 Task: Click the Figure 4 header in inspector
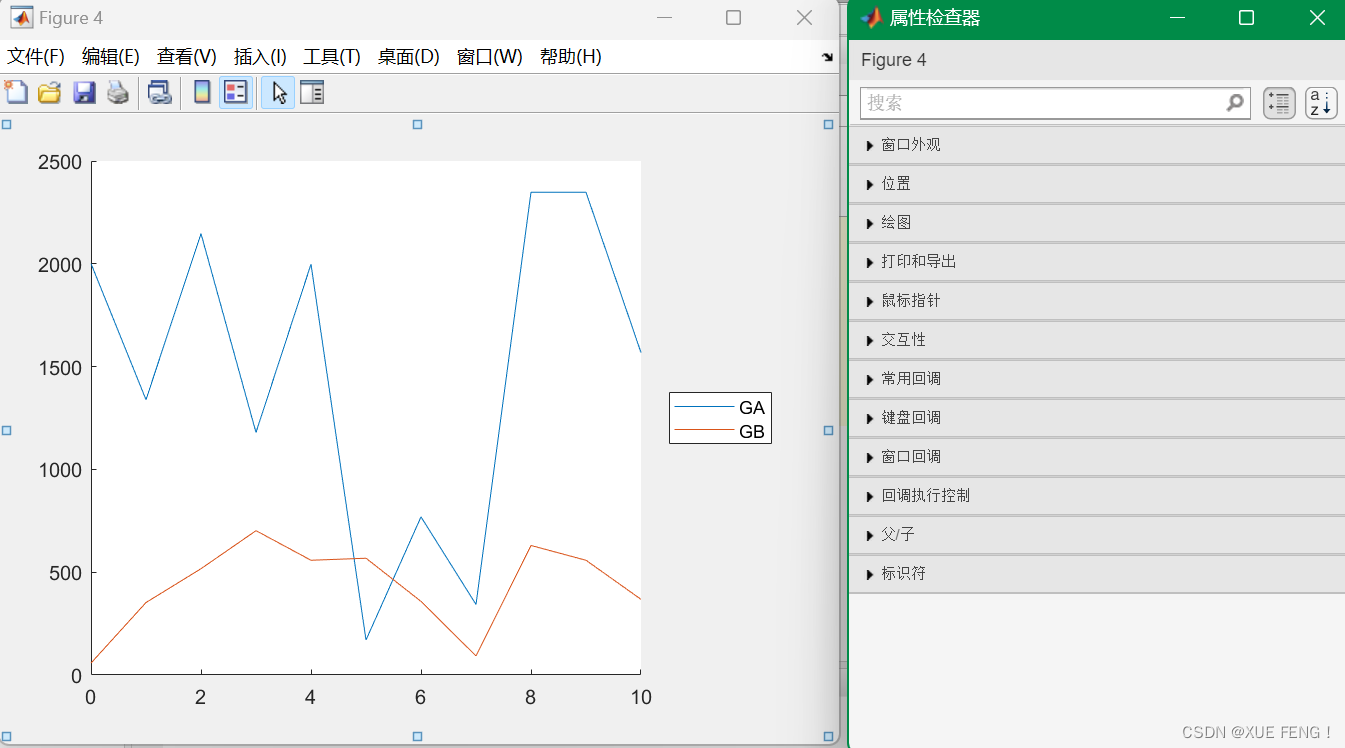(x=894, y=60)
